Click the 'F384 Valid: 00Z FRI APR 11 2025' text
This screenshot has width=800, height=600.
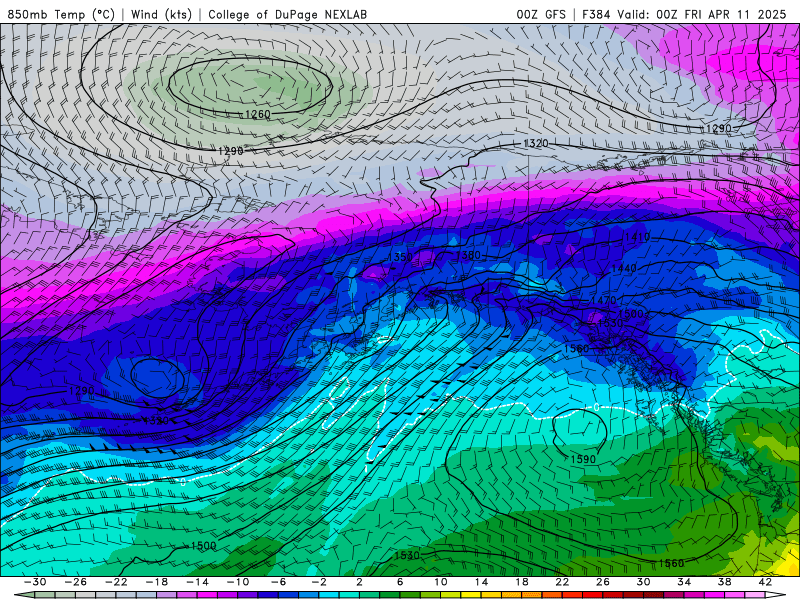[684, 14]
